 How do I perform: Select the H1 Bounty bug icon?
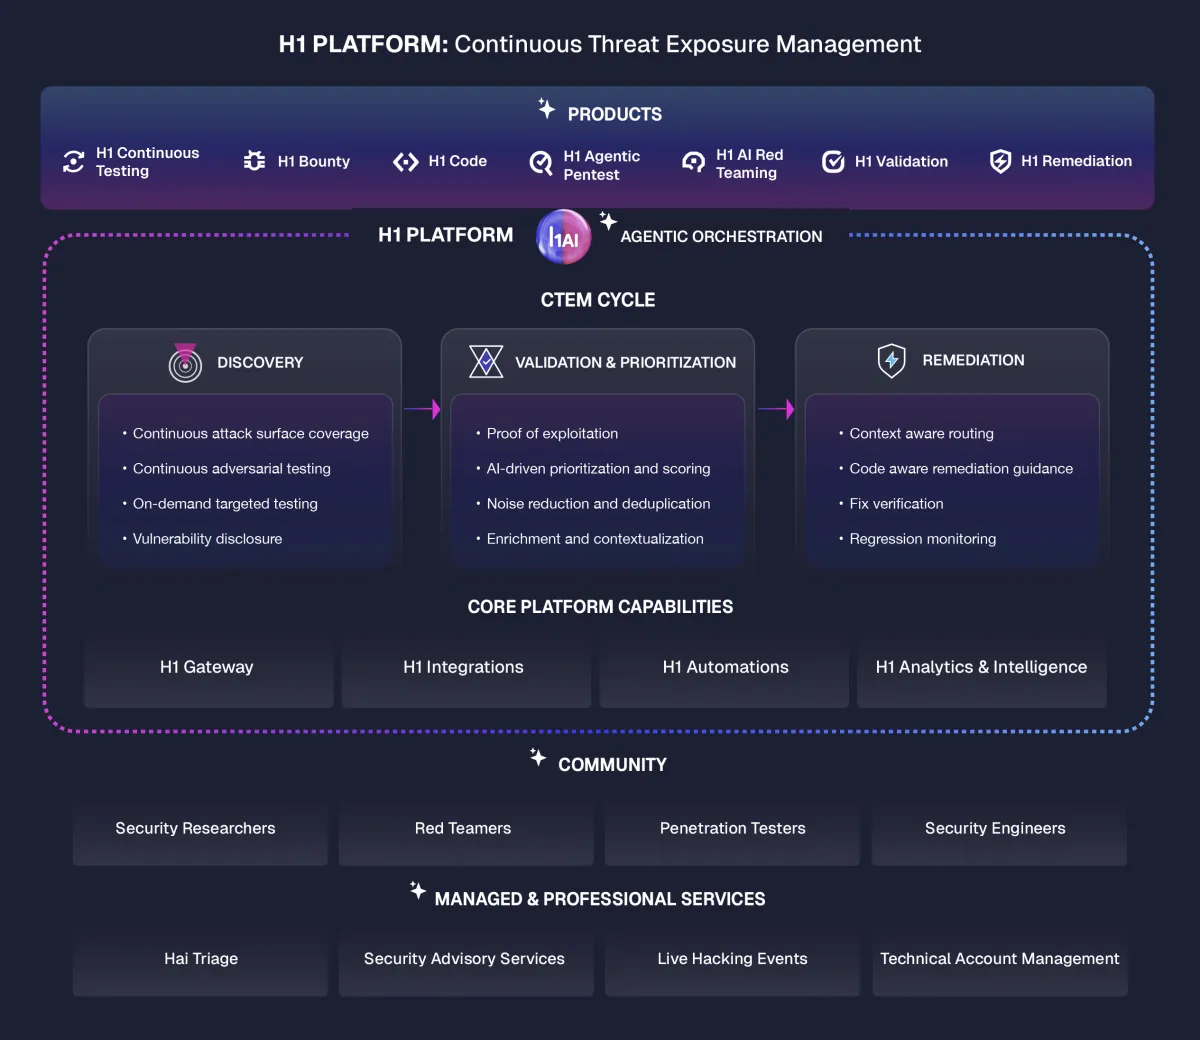point(255,160)
